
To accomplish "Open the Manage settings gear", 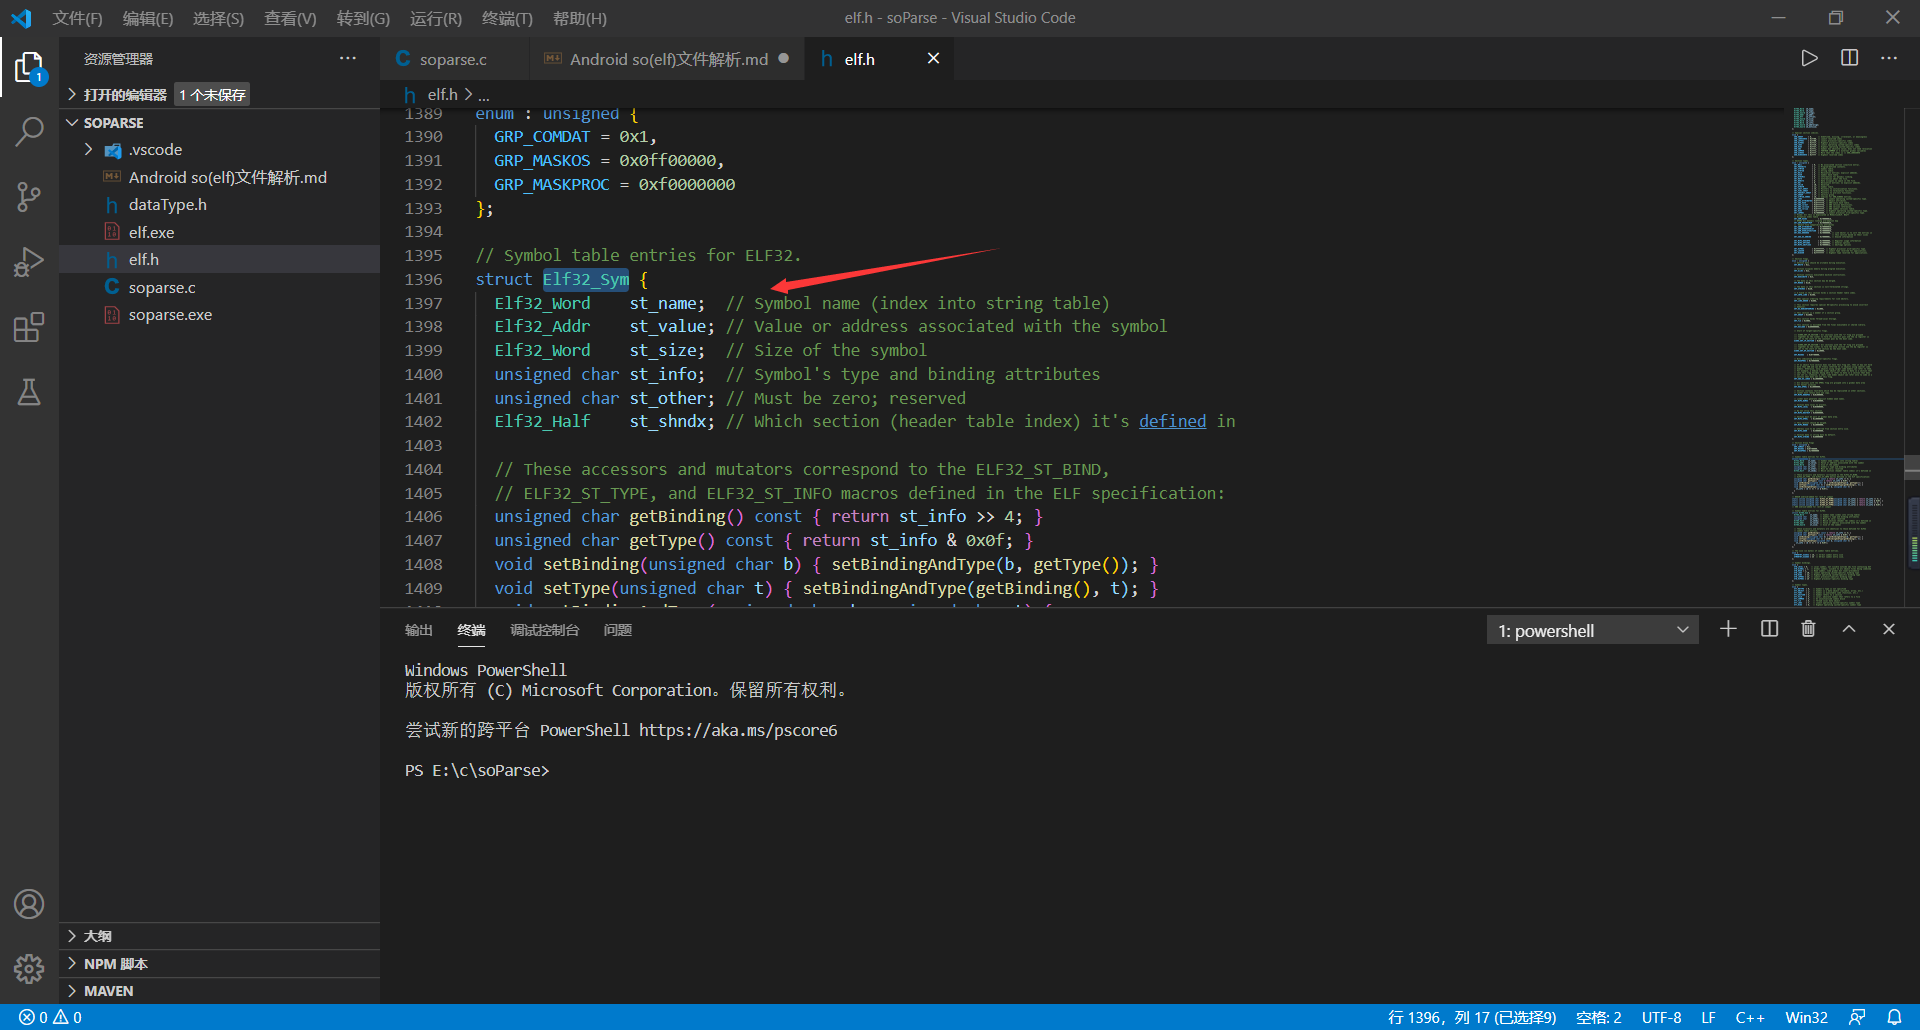I will (x=29, y=968).
